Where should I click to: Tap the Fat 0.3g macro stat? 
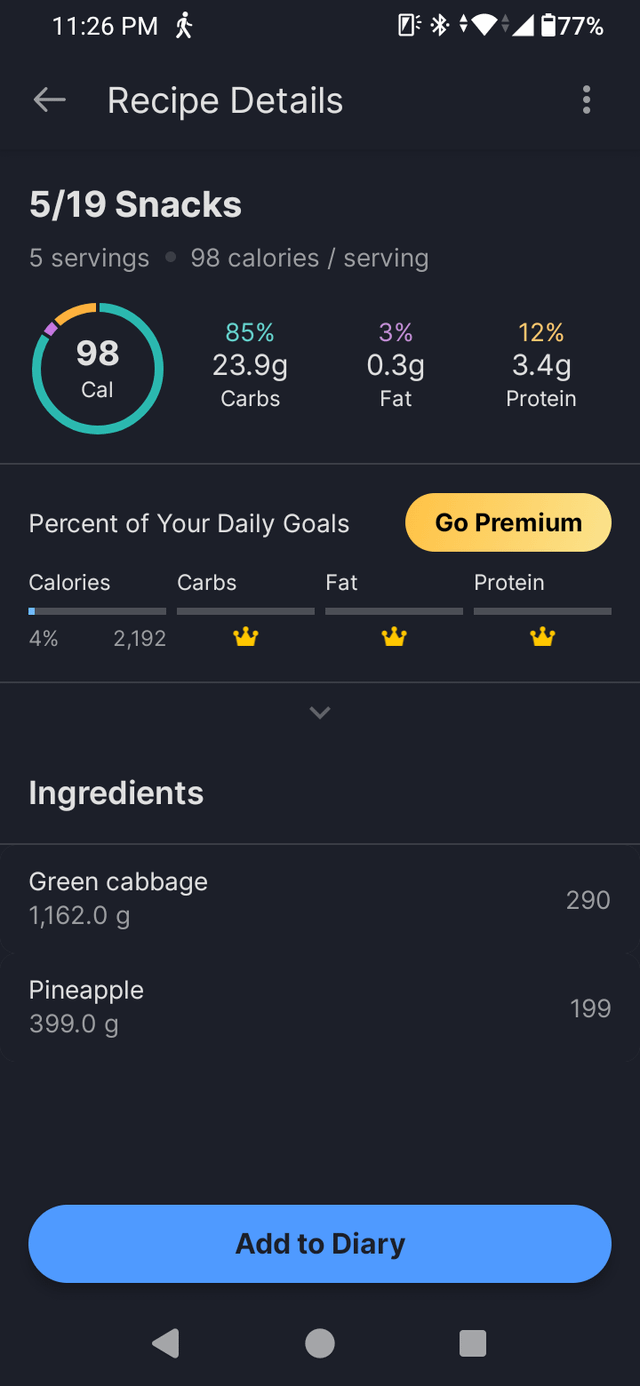pos(395,365)
